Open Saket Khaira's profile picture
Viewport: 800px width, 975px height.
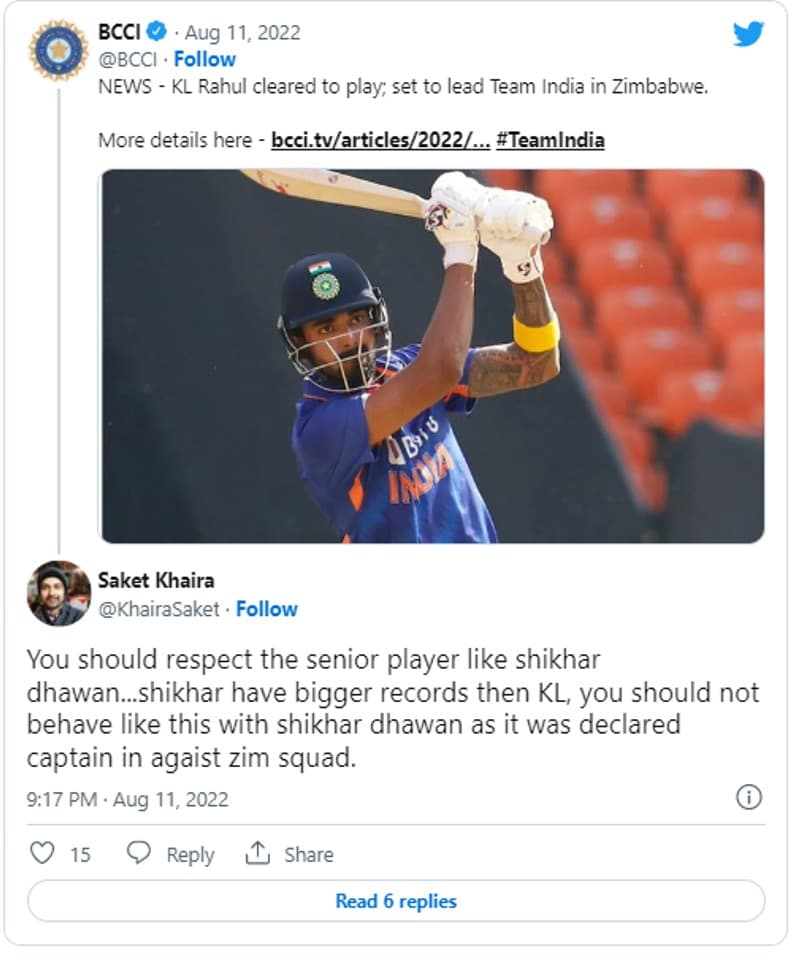(x=58, y=593)
